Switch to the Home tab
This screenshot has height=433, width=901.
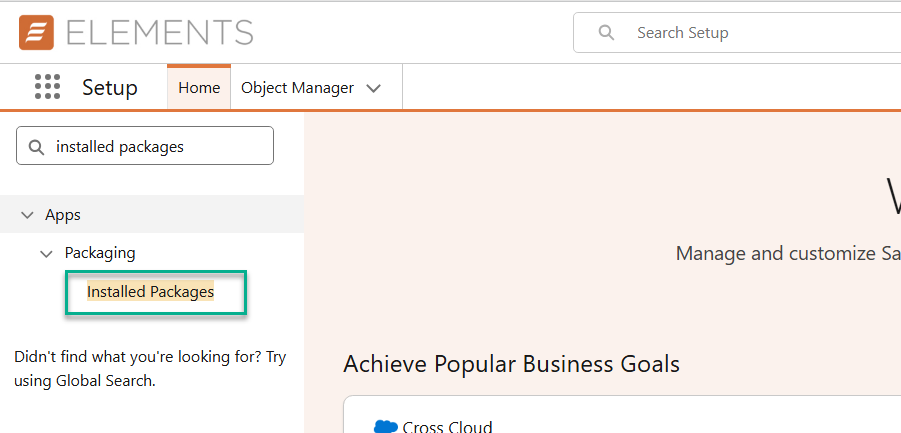(199, 88)
